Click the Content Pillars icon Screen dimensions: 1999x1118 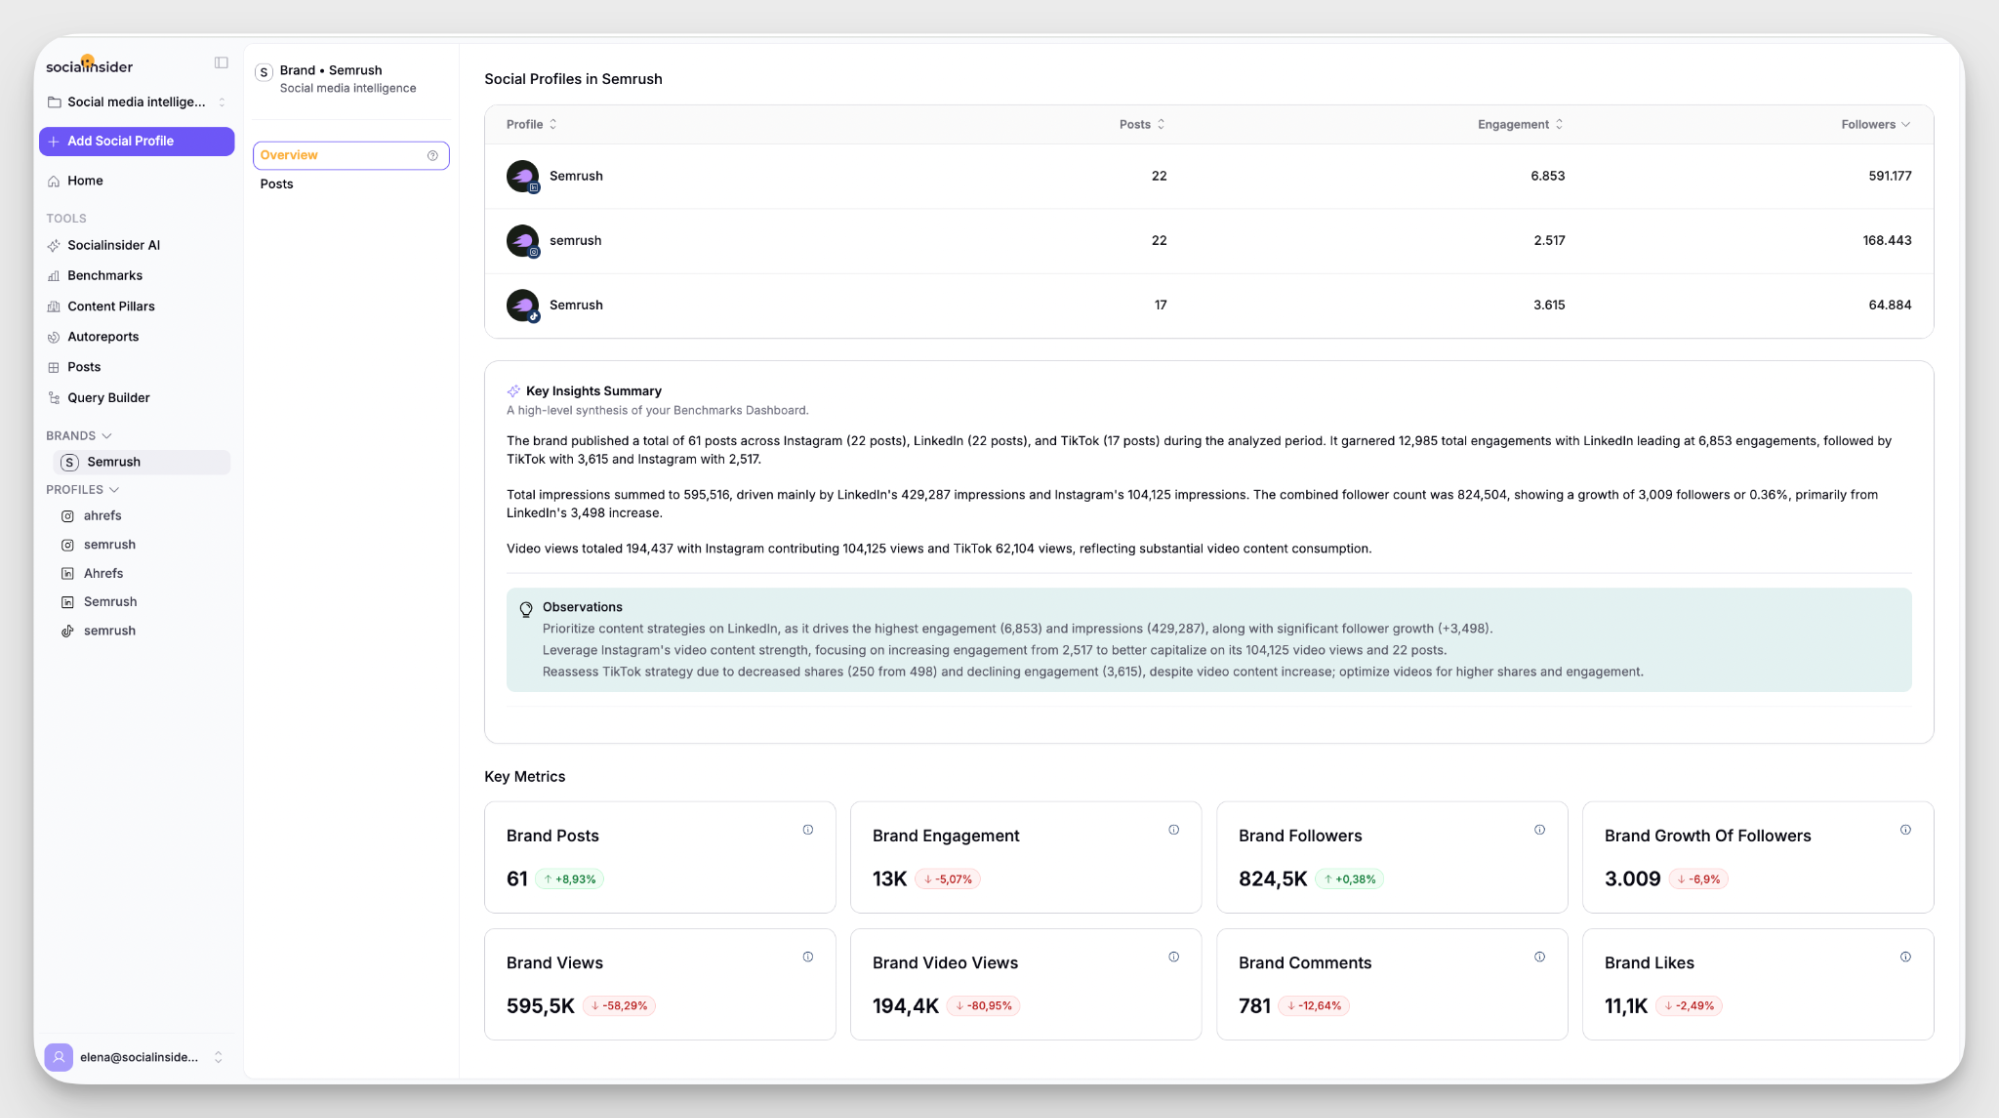point(54,307)
